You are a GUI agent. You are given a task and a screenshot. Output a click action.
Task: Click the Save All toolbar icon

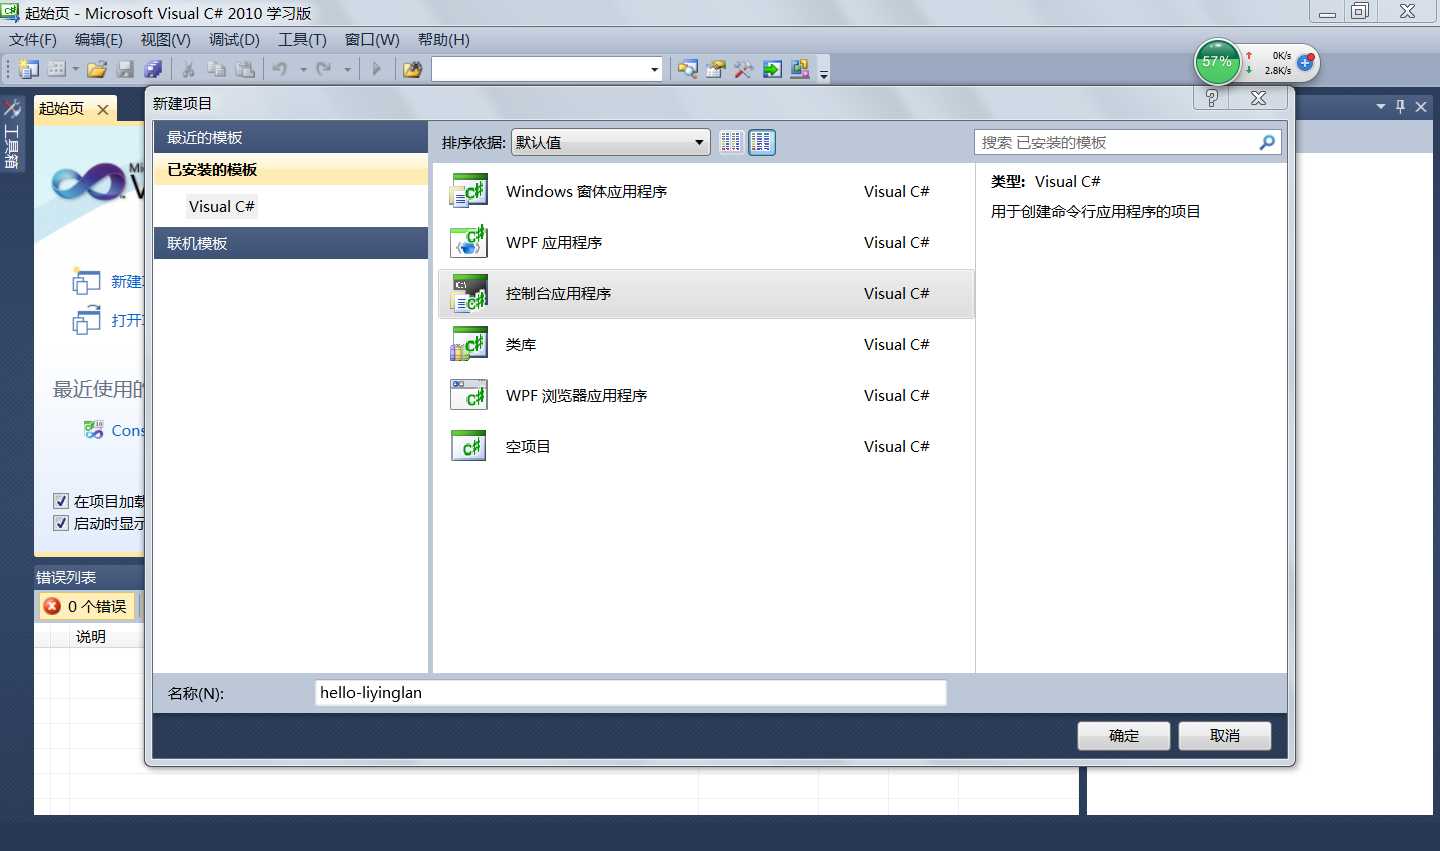153,69
